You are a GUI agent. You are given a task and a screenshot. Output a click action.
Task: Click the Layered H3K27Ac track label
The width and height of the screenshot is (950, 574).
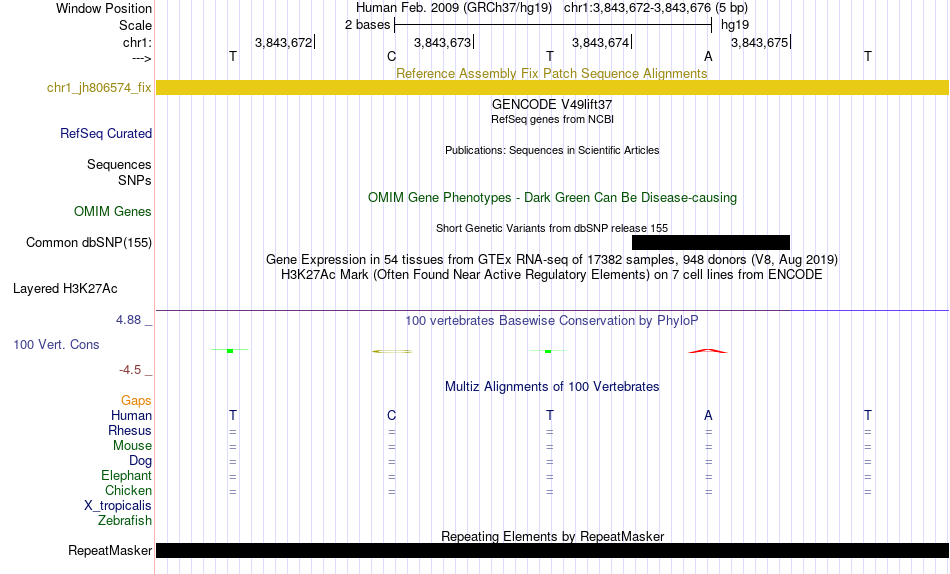[x=65, y=289]
